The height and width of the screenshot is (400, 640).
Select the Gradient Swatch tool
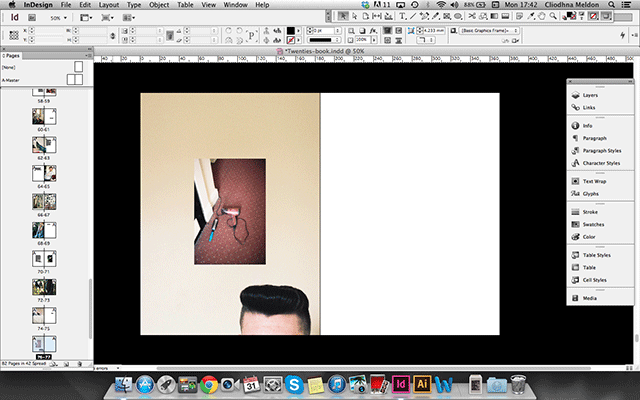pos(494,16)
